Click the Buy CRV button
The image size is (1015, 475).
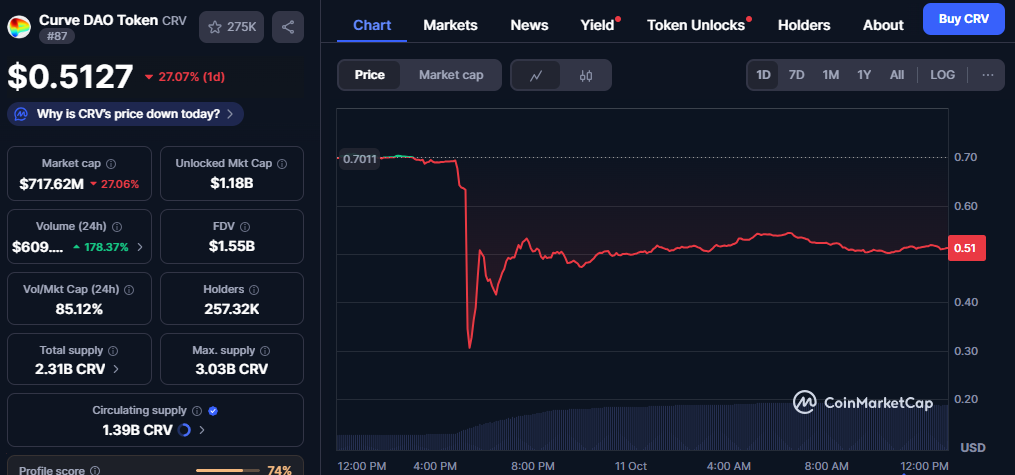coord(962,19)
